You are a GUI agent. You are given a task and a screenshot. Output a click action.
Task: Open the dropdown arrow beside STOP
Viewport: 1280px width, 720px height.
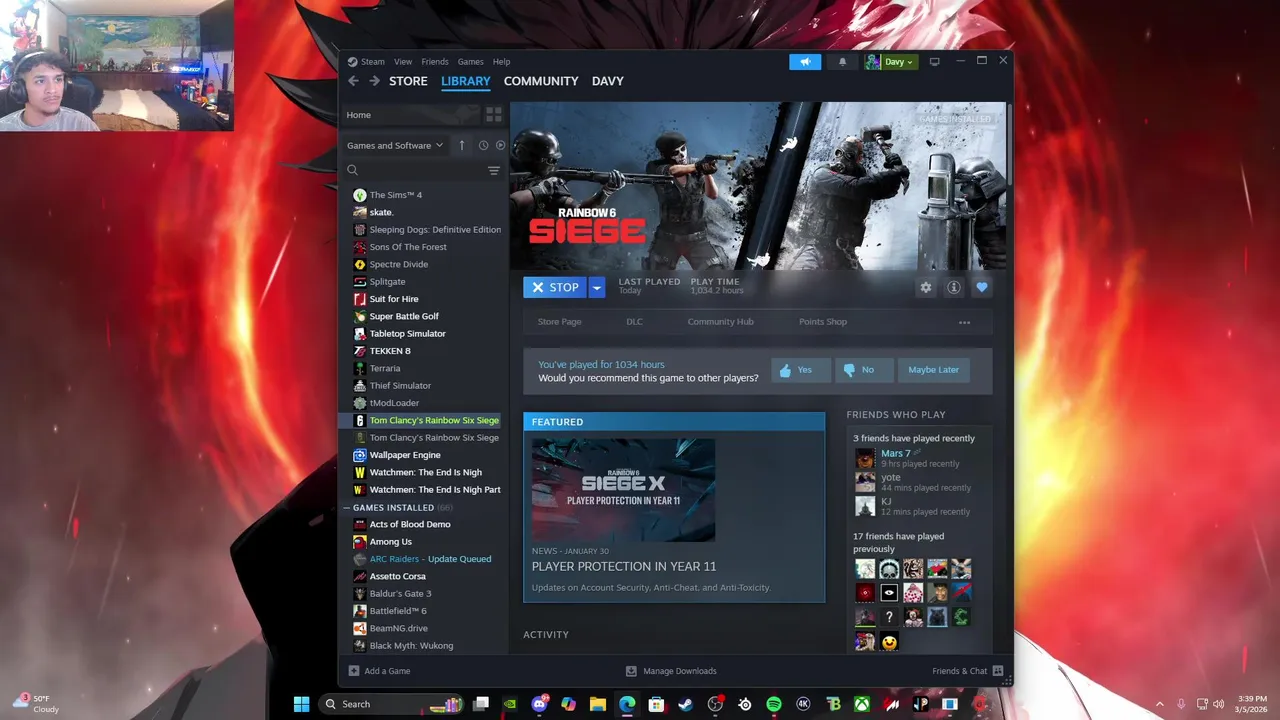(597, 287)
